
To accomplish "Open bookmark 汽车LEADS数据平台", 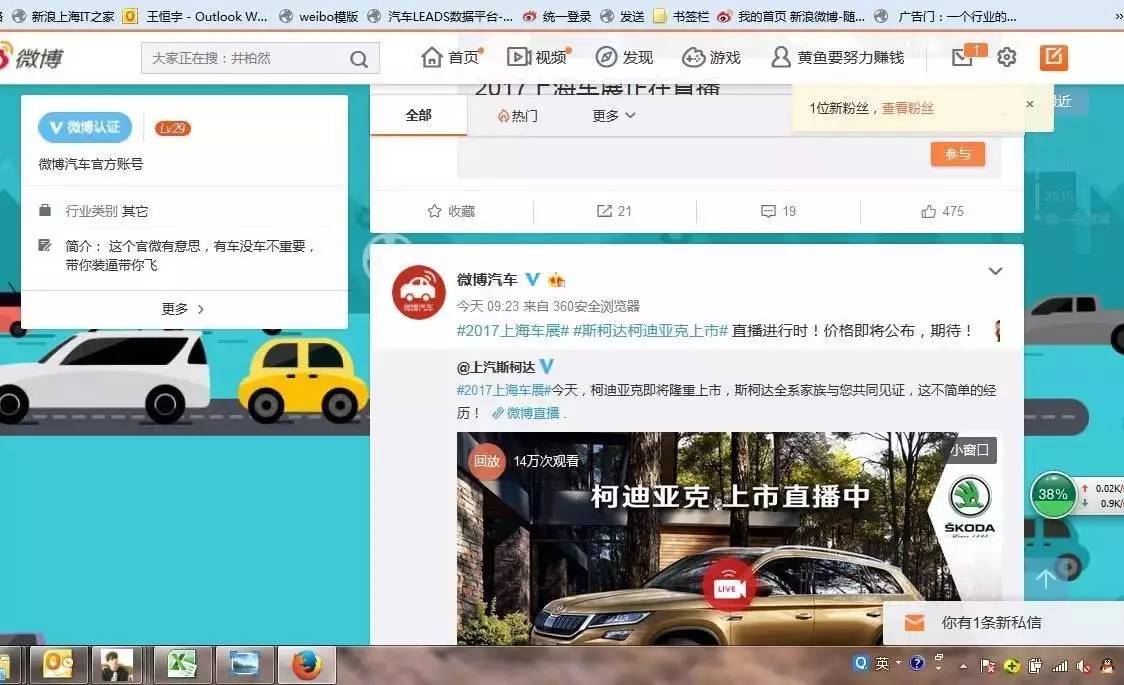I will 440,16.
